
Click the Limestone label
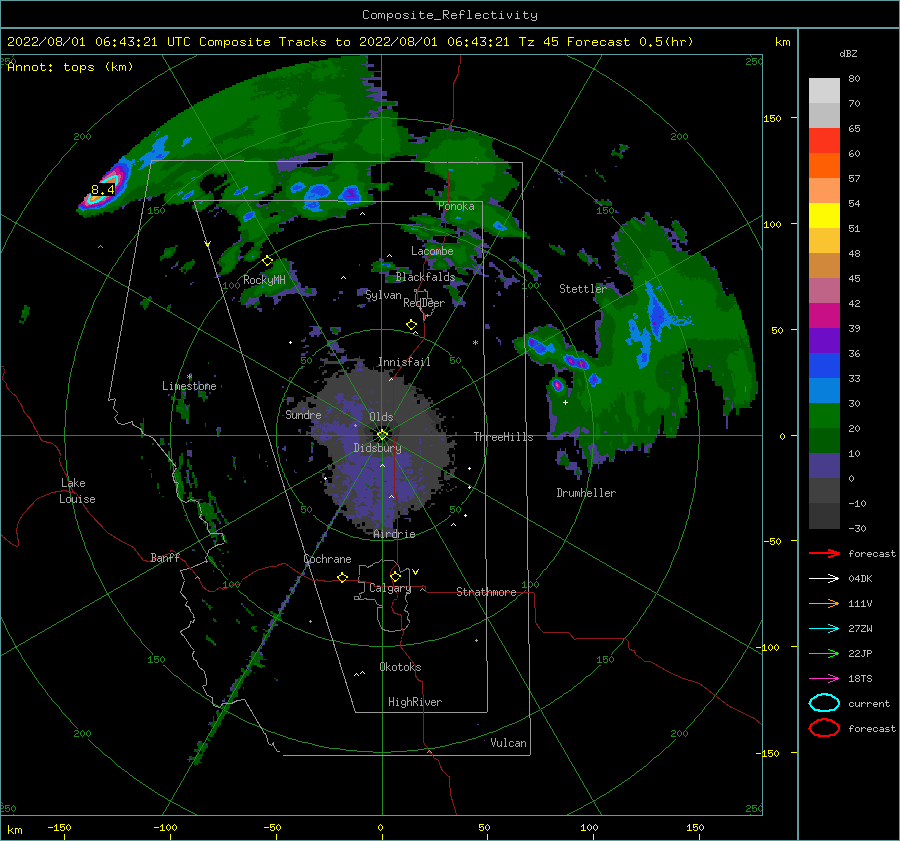189,386
